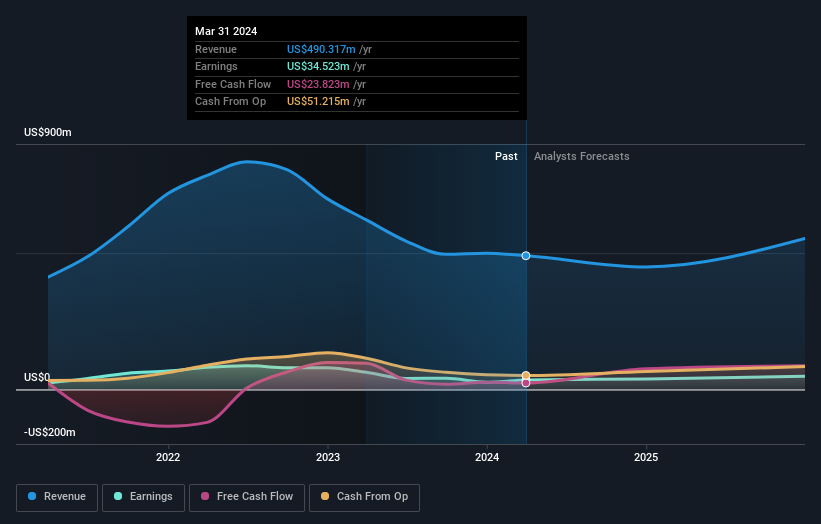Viewport: 821px width, 524px height.
Task: Click the teal Earnings legend dot
Action: pyautogui.click(x=118, y=496)
